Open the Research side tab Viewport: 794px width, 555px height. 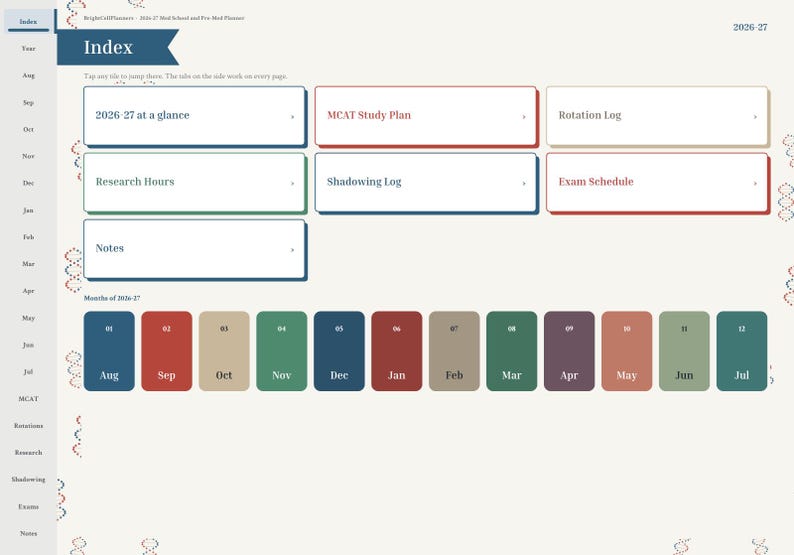28,452
